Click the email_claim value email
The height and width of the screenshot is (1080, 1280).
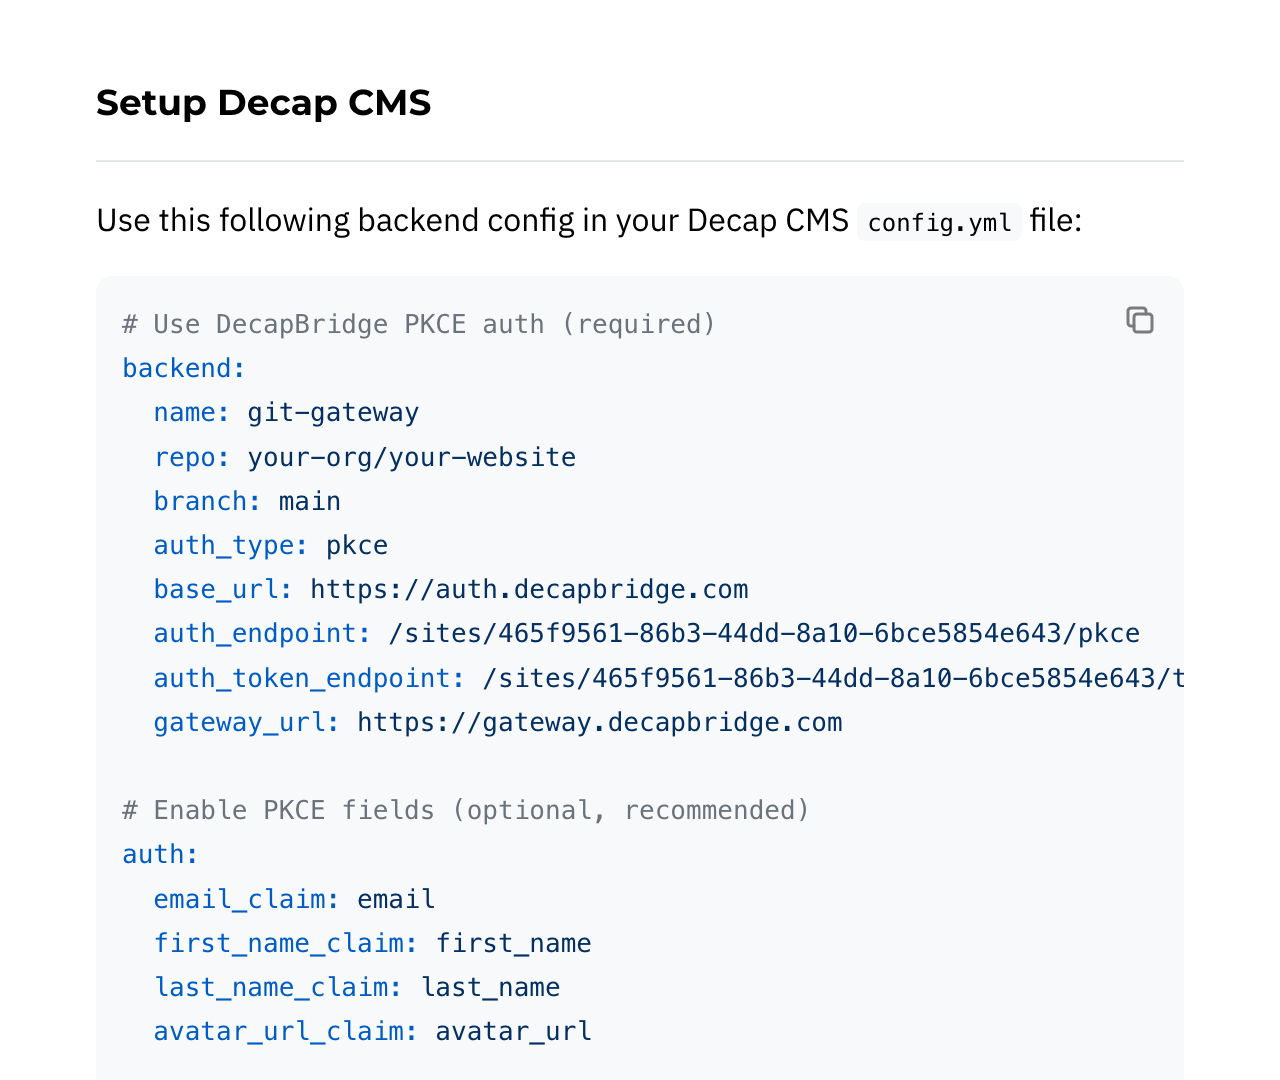(x=395, y=899)
